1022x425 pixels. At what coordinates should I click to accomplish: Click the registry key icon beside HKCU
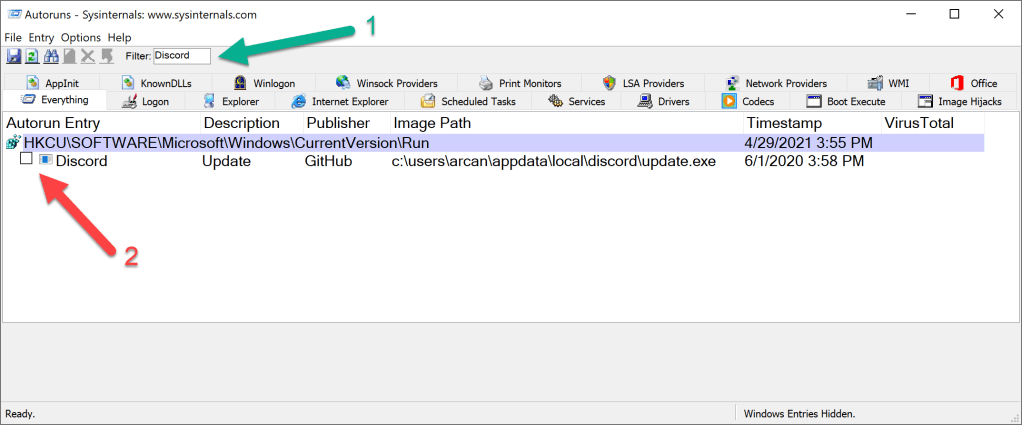tap(13, 143)
